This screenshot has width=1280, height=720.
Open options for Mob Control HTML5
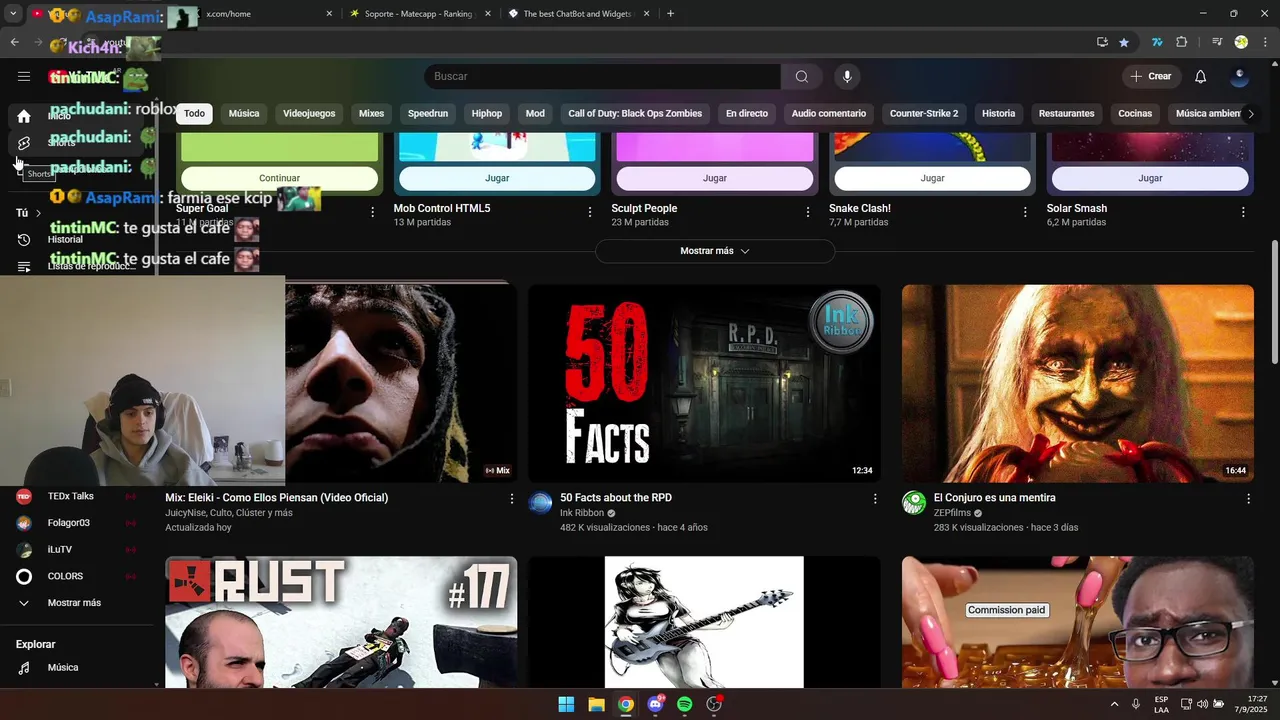(590, 212)
